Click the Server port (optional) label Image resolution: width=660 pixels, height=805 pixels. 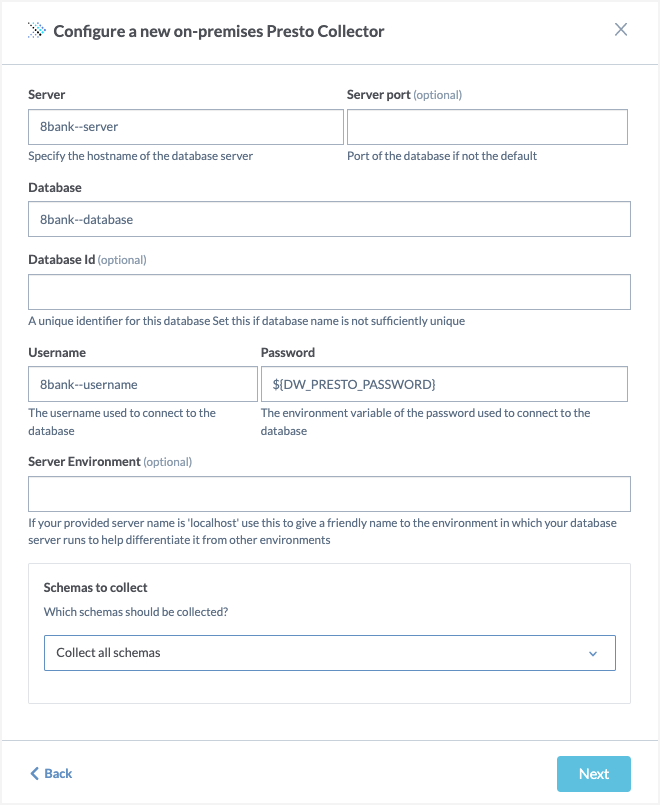(404, 95)
